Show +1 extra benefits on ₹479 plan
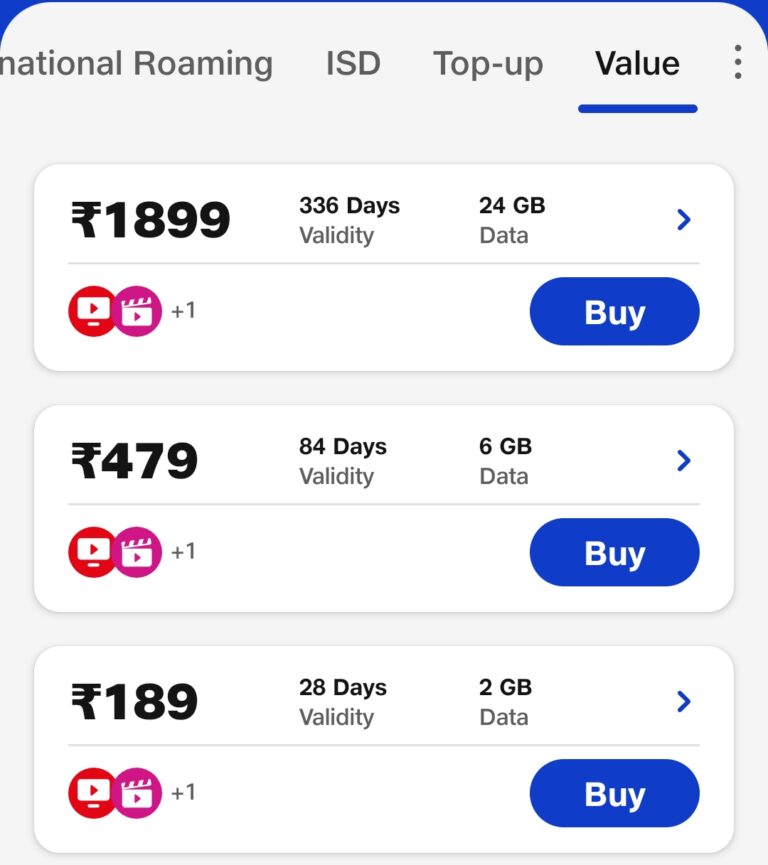 pyautogui.click(x=184, y=551)
